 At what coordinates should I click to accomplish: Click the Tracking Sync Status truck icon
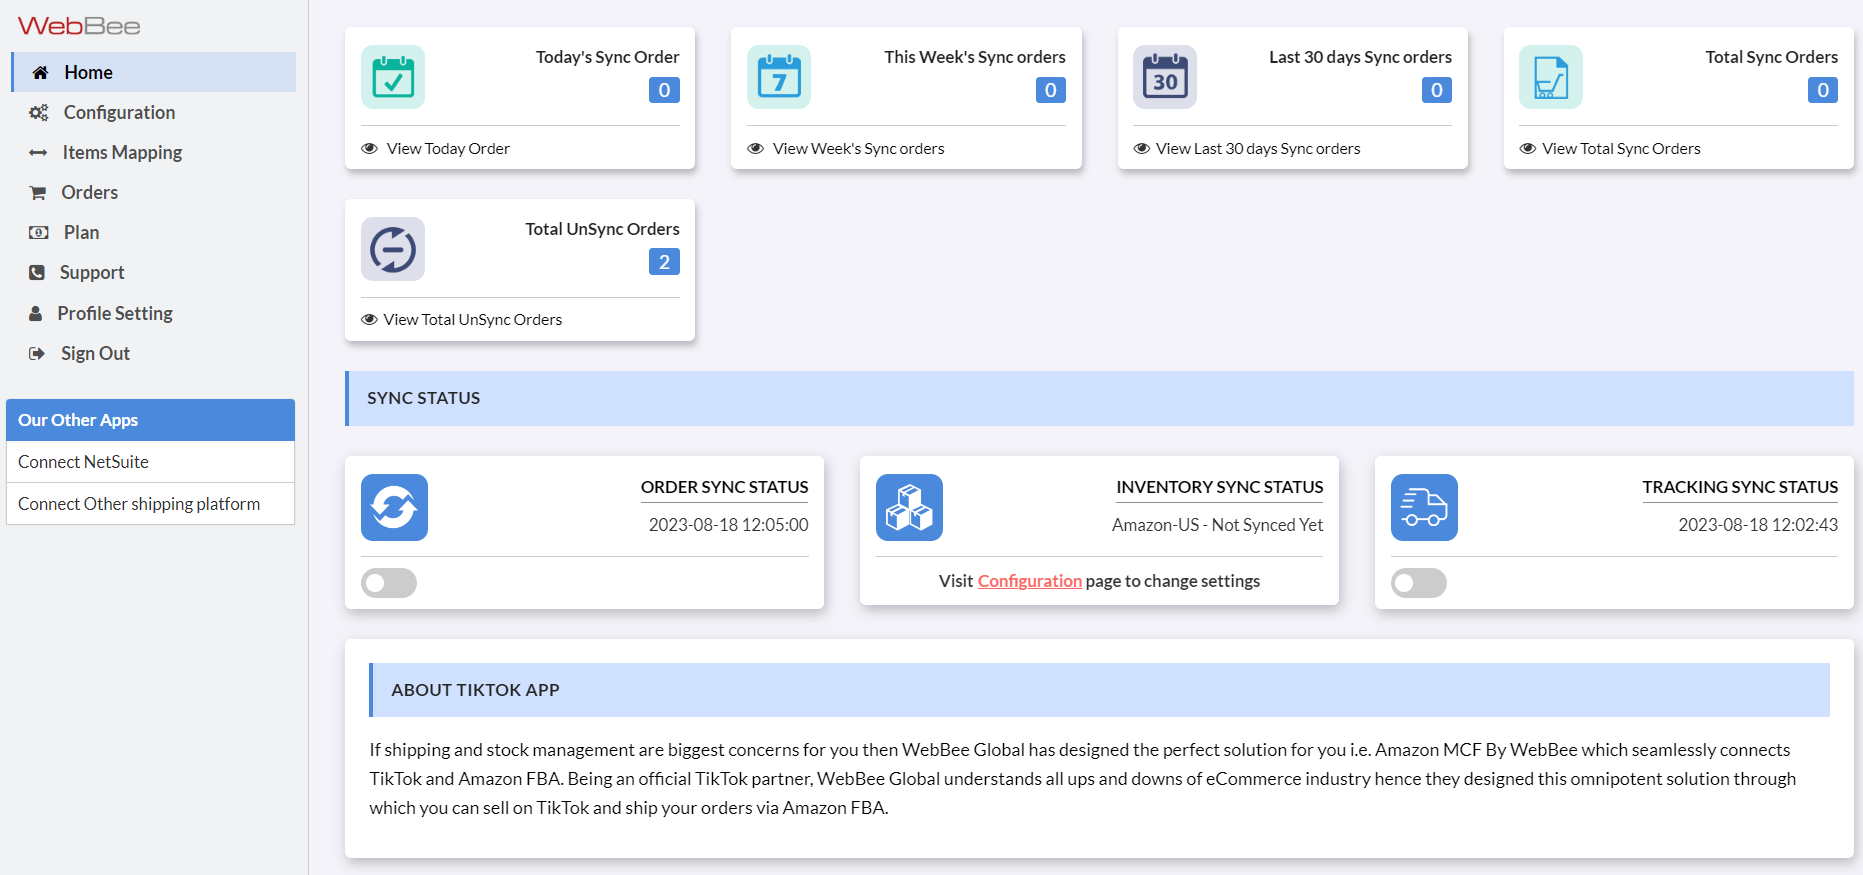tap(1424, 507)
